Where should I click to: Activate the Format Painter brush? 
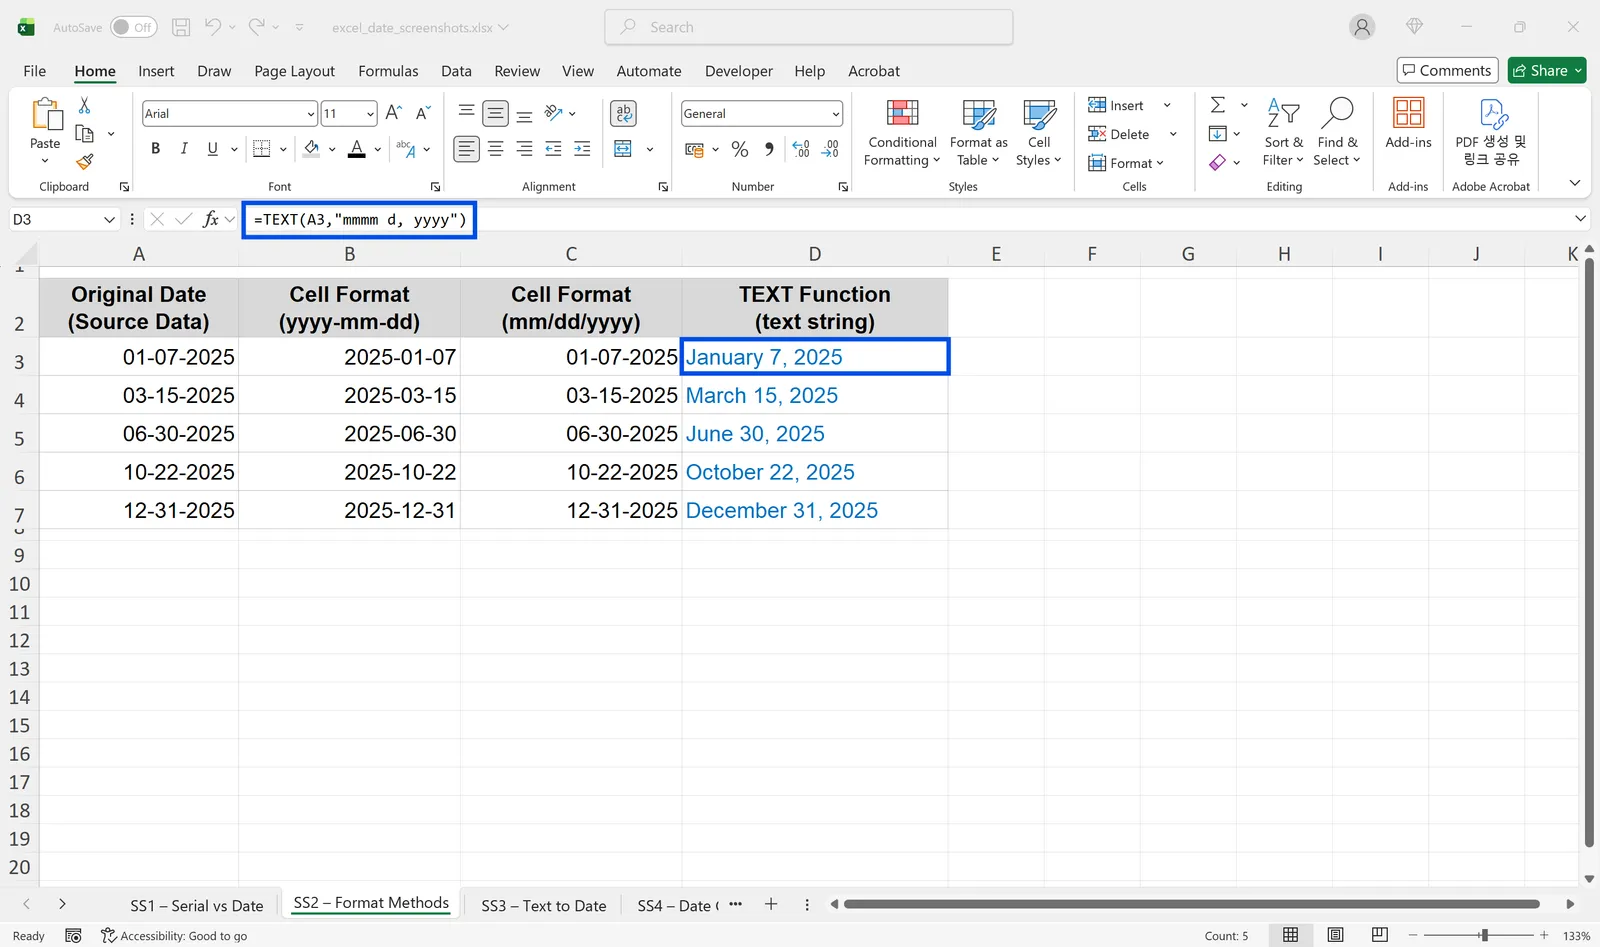(x=85, y=161)
